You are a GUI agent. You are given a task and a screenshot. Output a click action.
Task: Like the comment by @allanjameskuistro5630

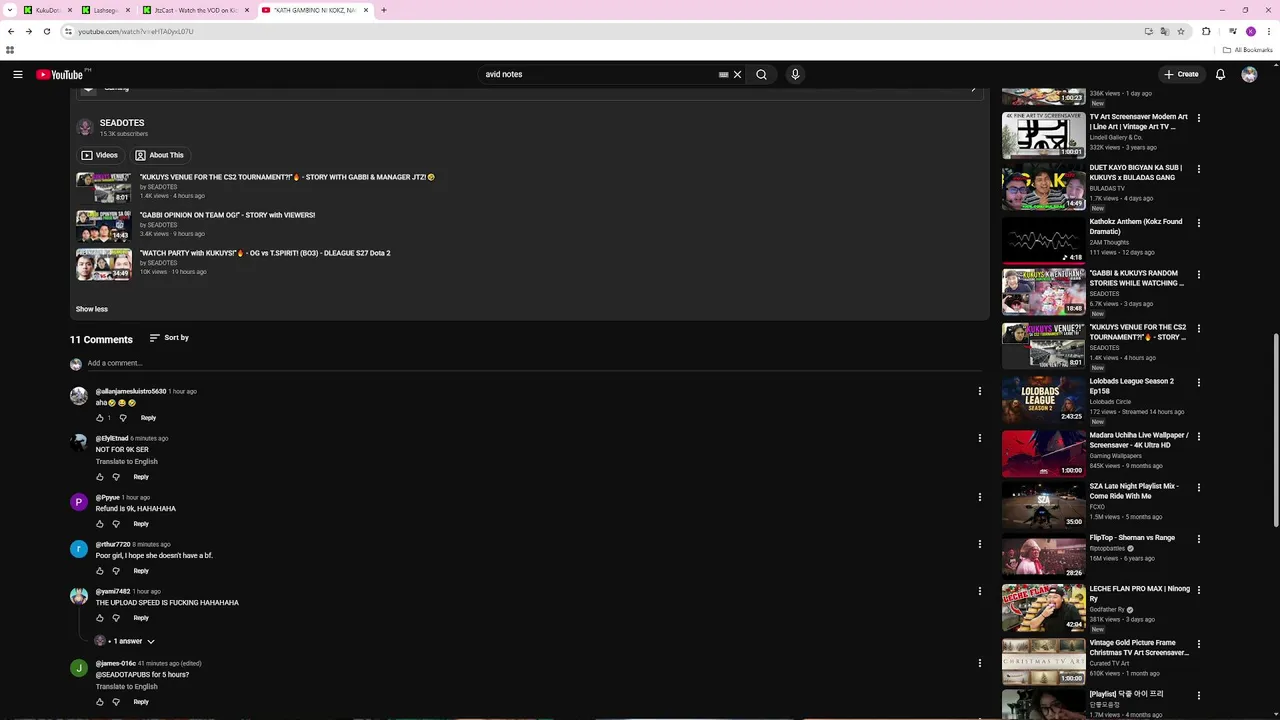(x=99, y=418)
